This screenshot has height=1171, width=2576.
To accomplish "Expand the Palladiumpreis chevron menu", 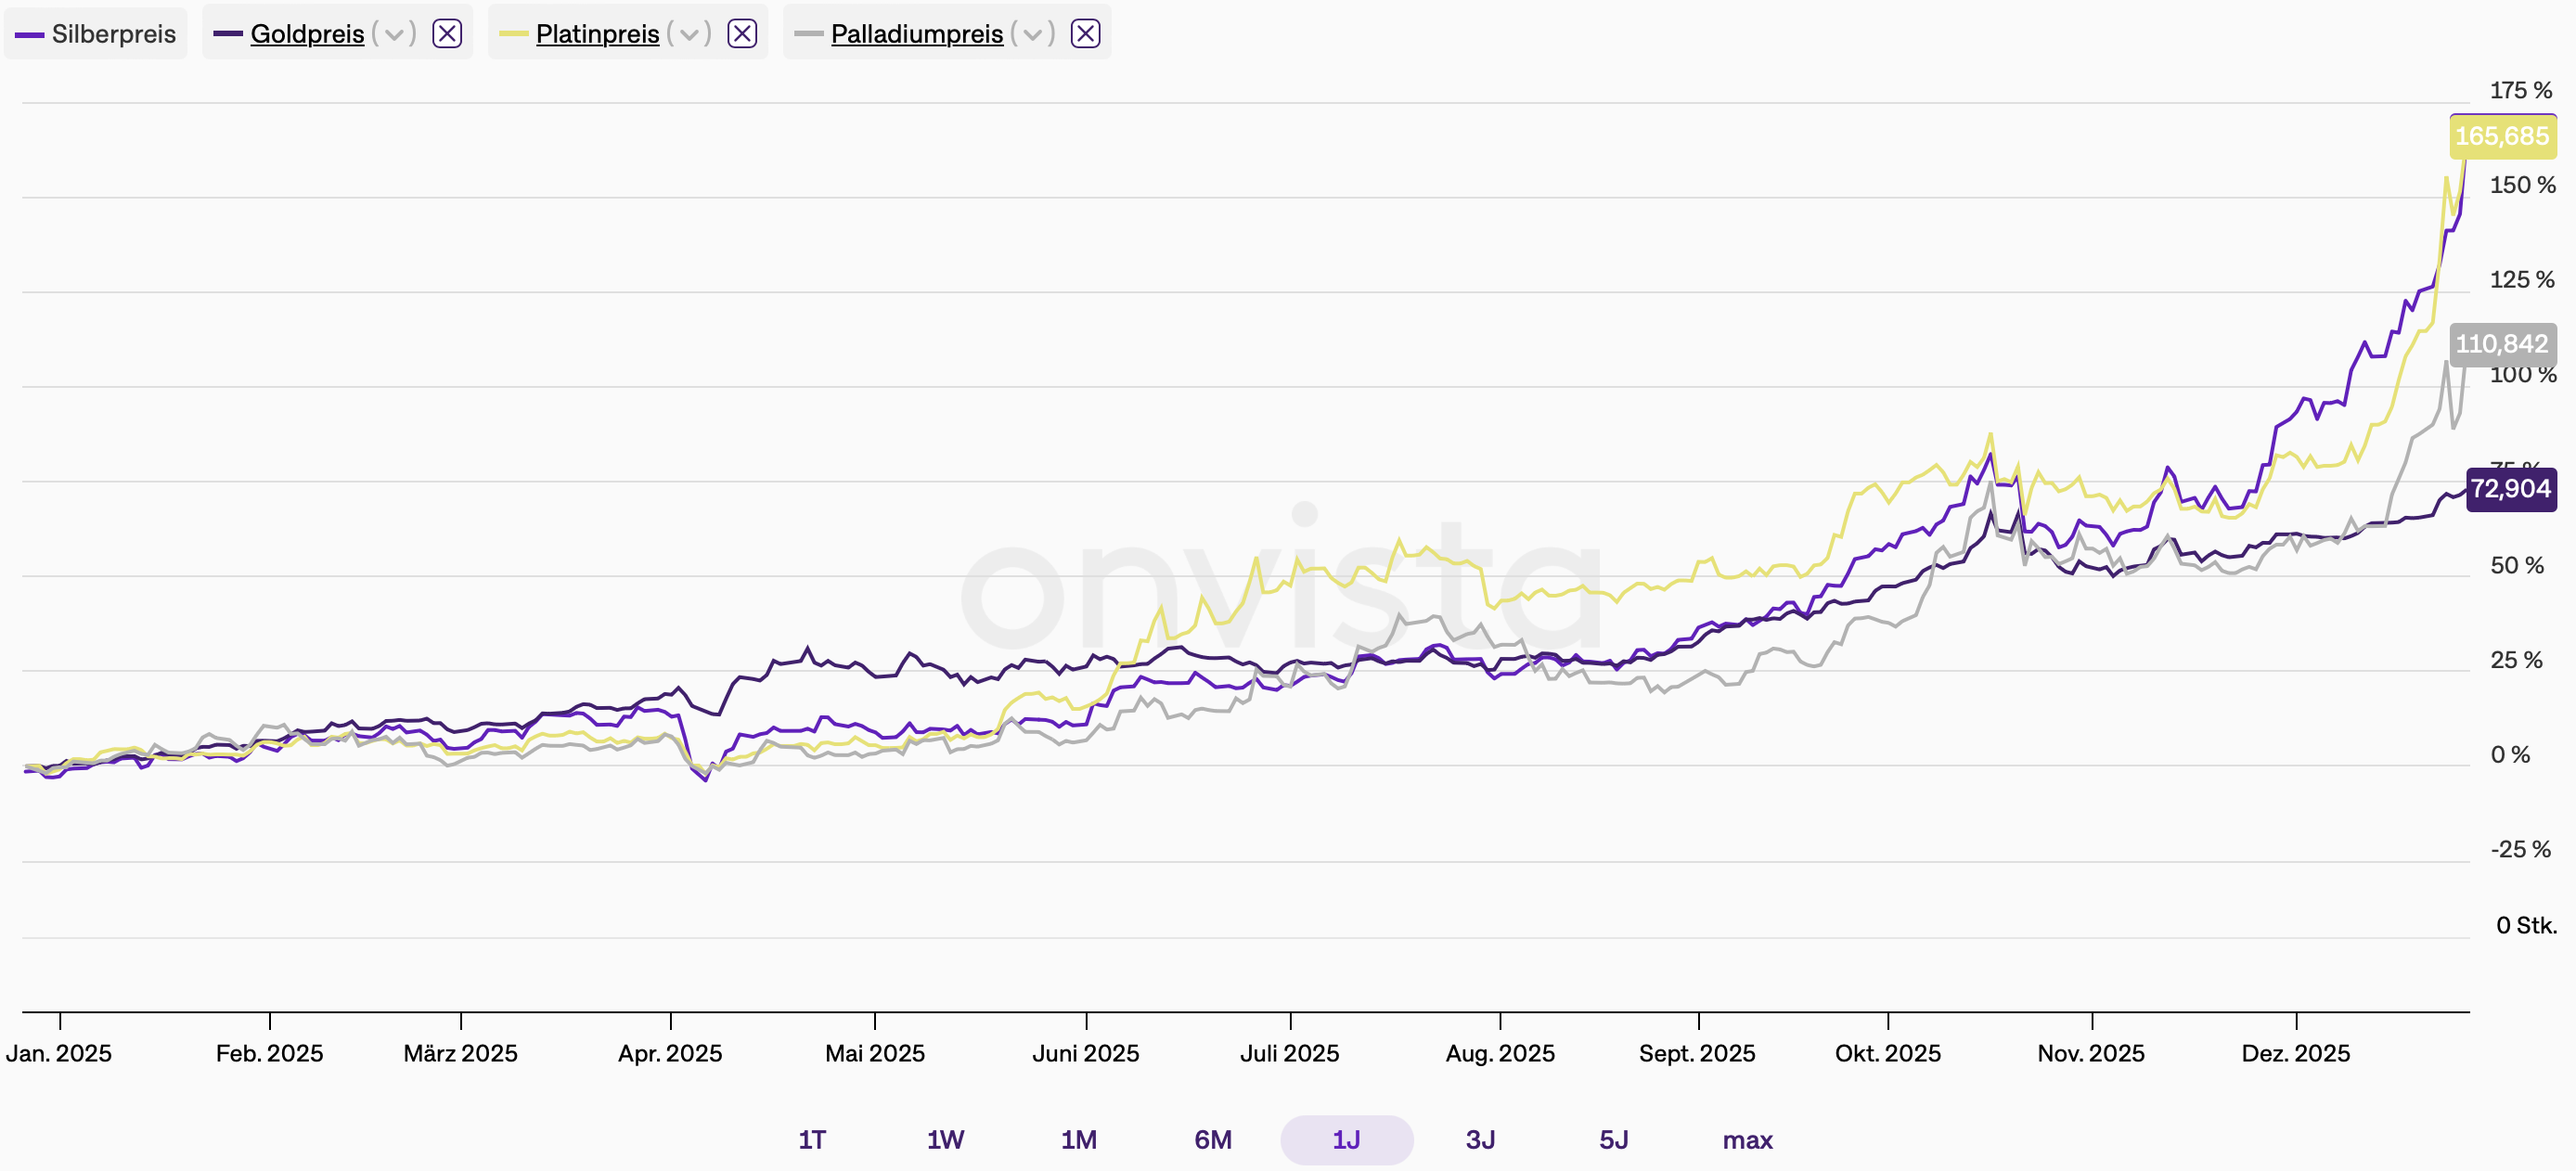I will (x=1032, y=34).
